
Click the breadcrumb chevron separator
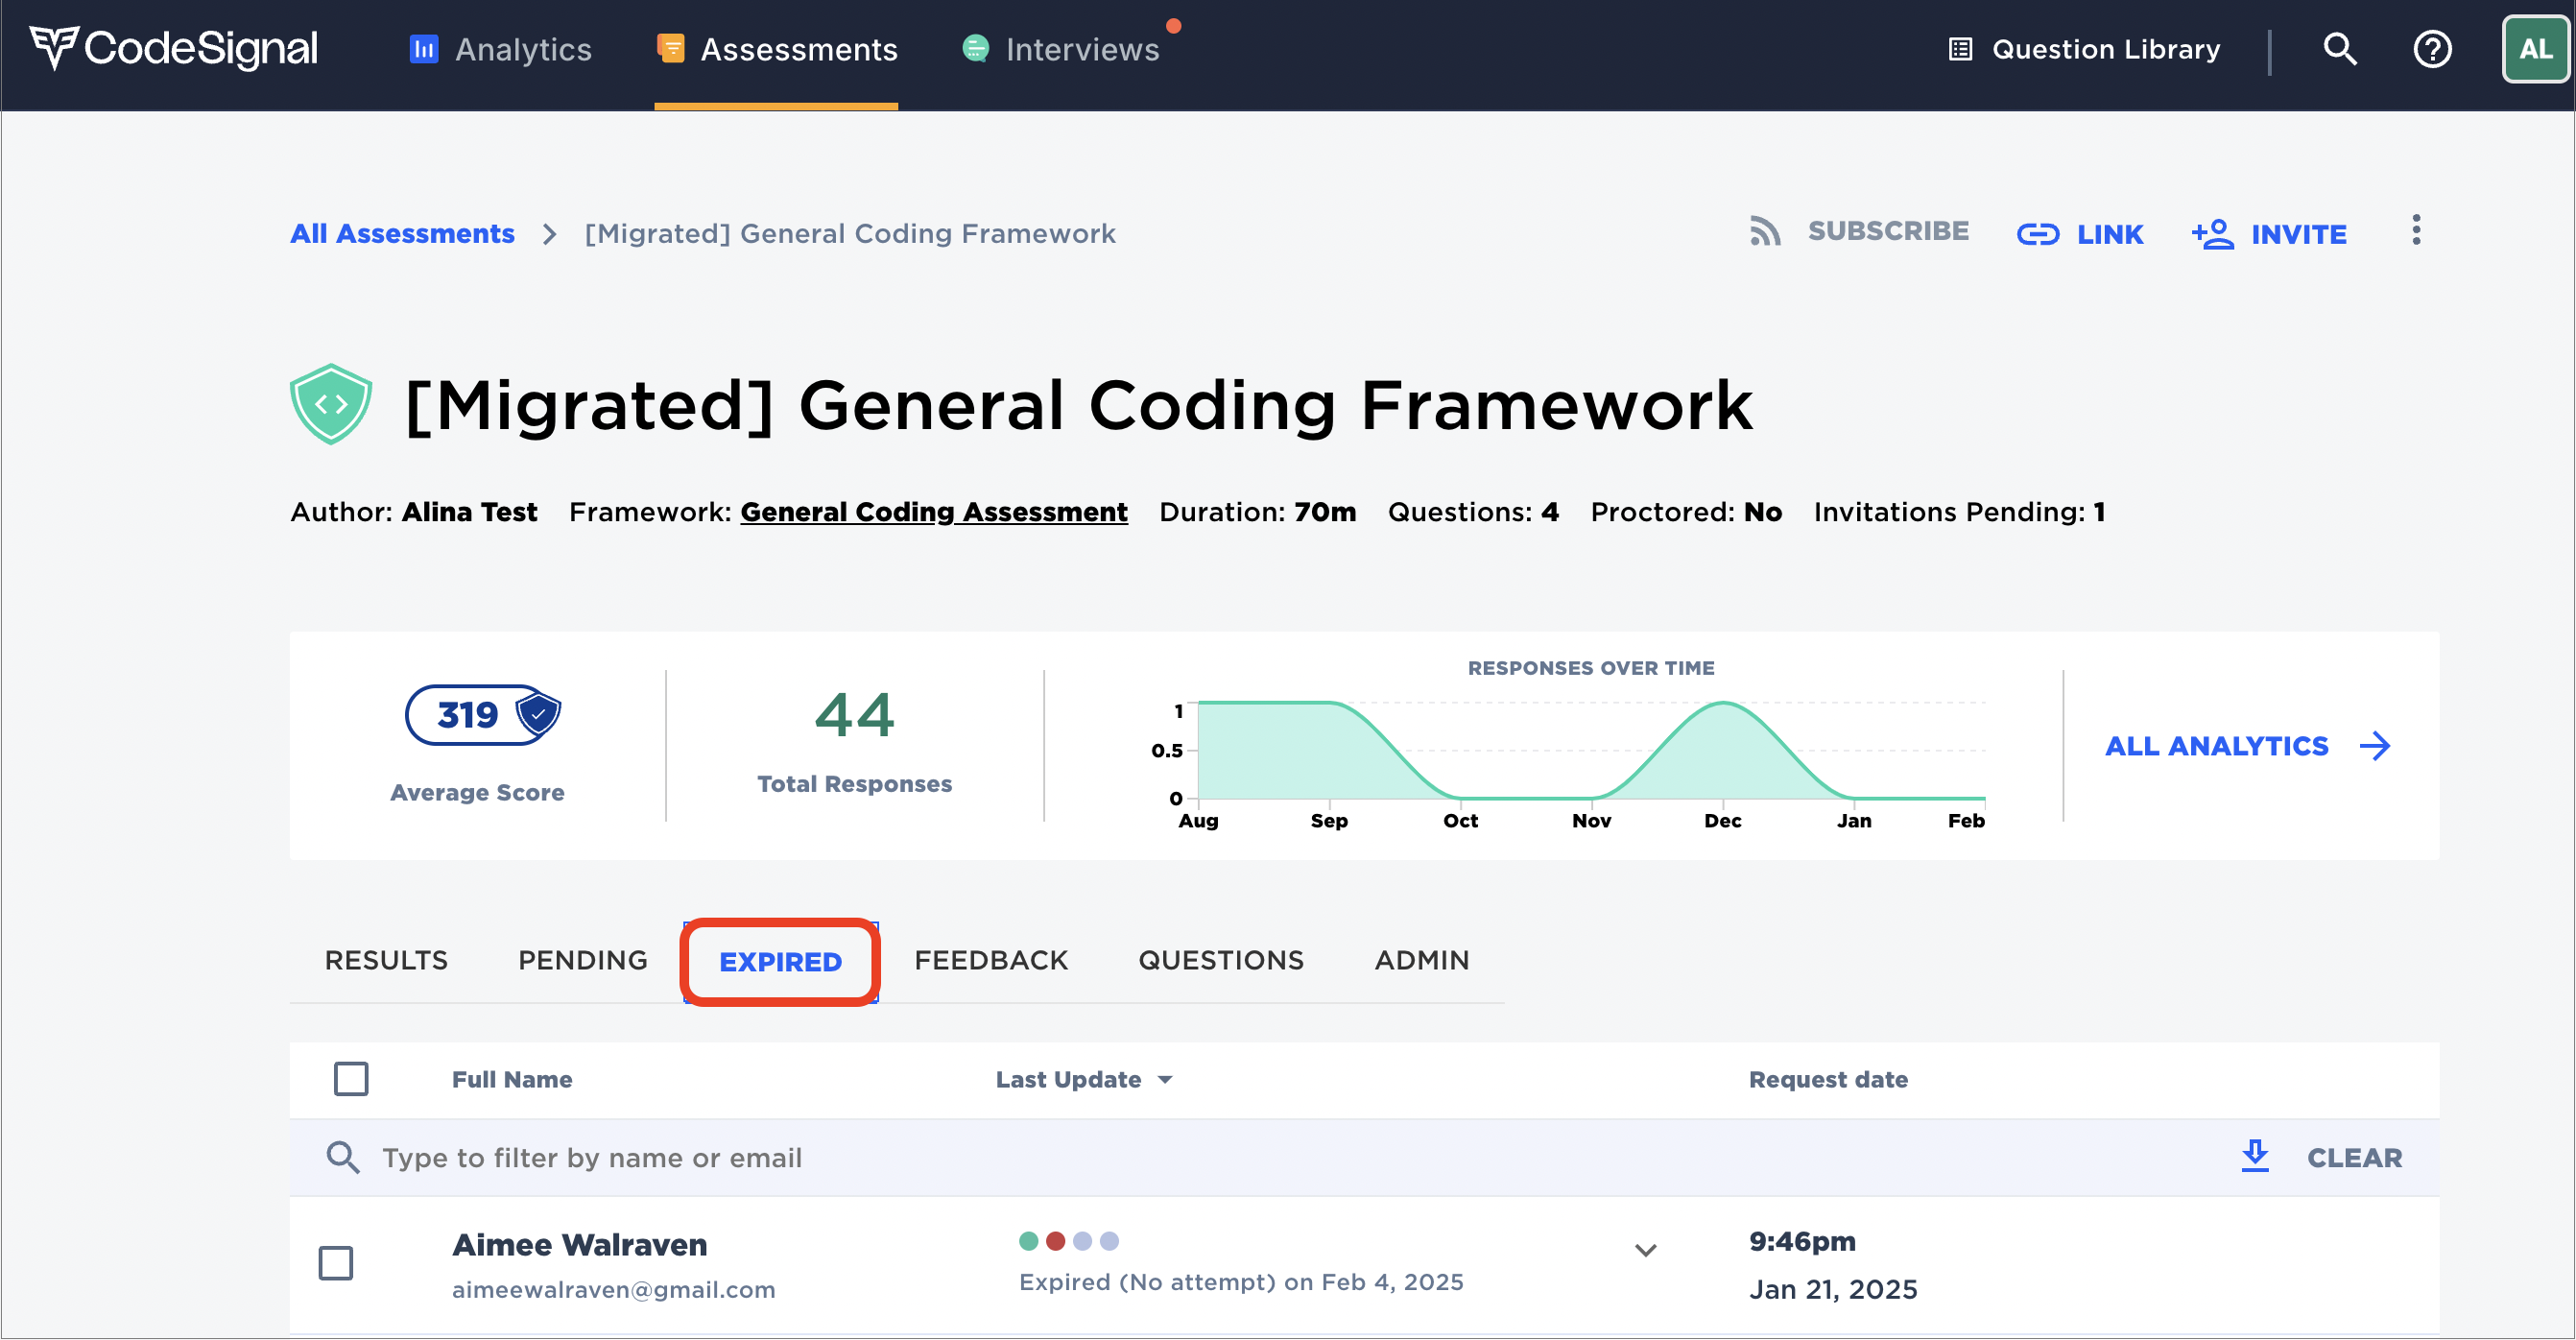(x=549, y=234)
